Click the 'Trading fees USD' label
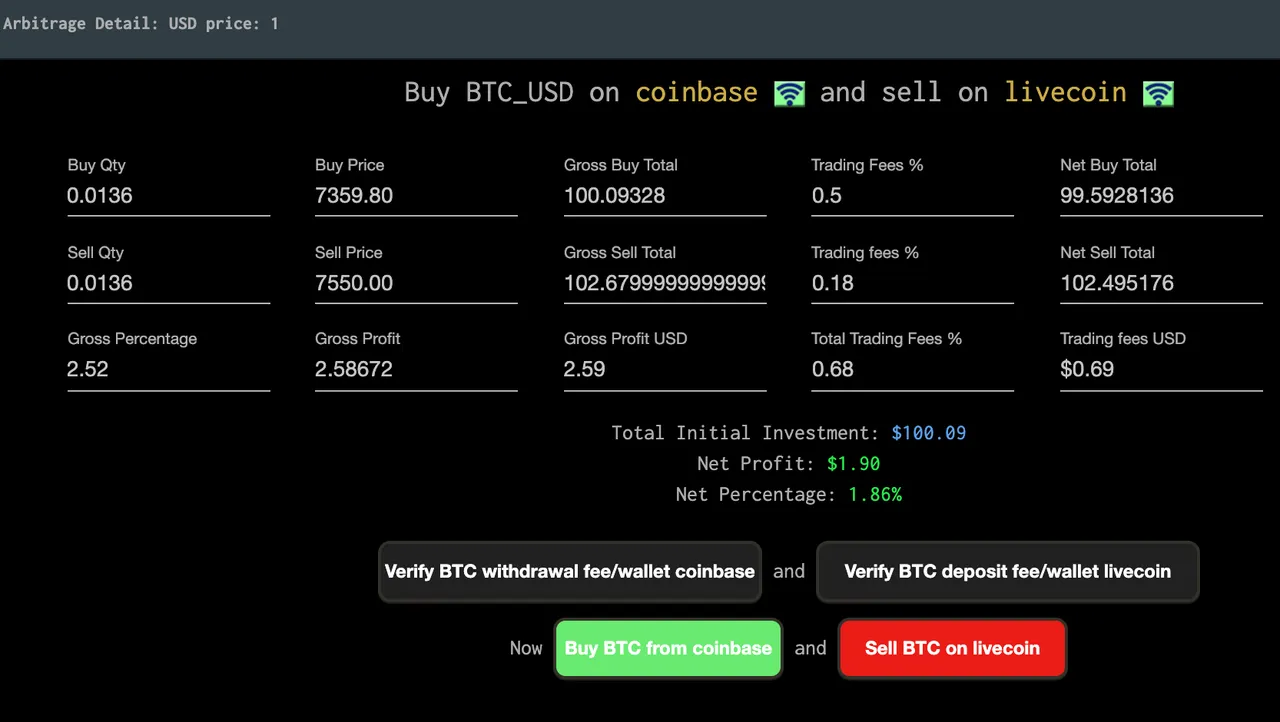 1123,339
